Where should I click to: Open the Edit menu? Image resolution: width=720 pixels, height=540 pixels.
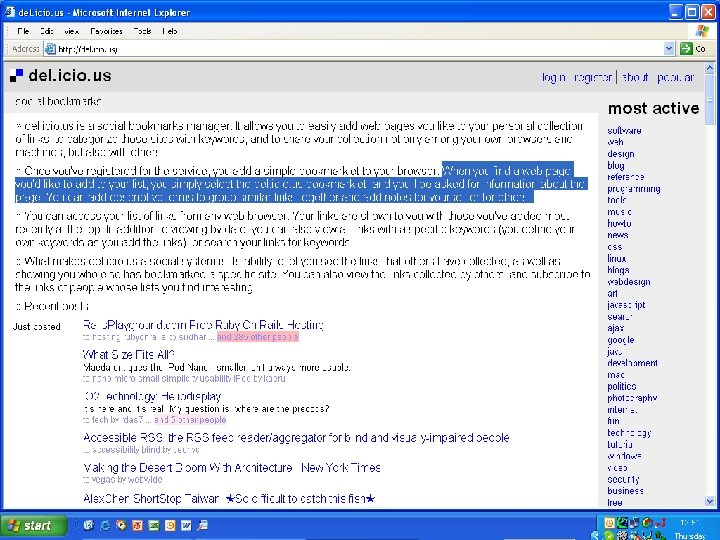point(46,31)
